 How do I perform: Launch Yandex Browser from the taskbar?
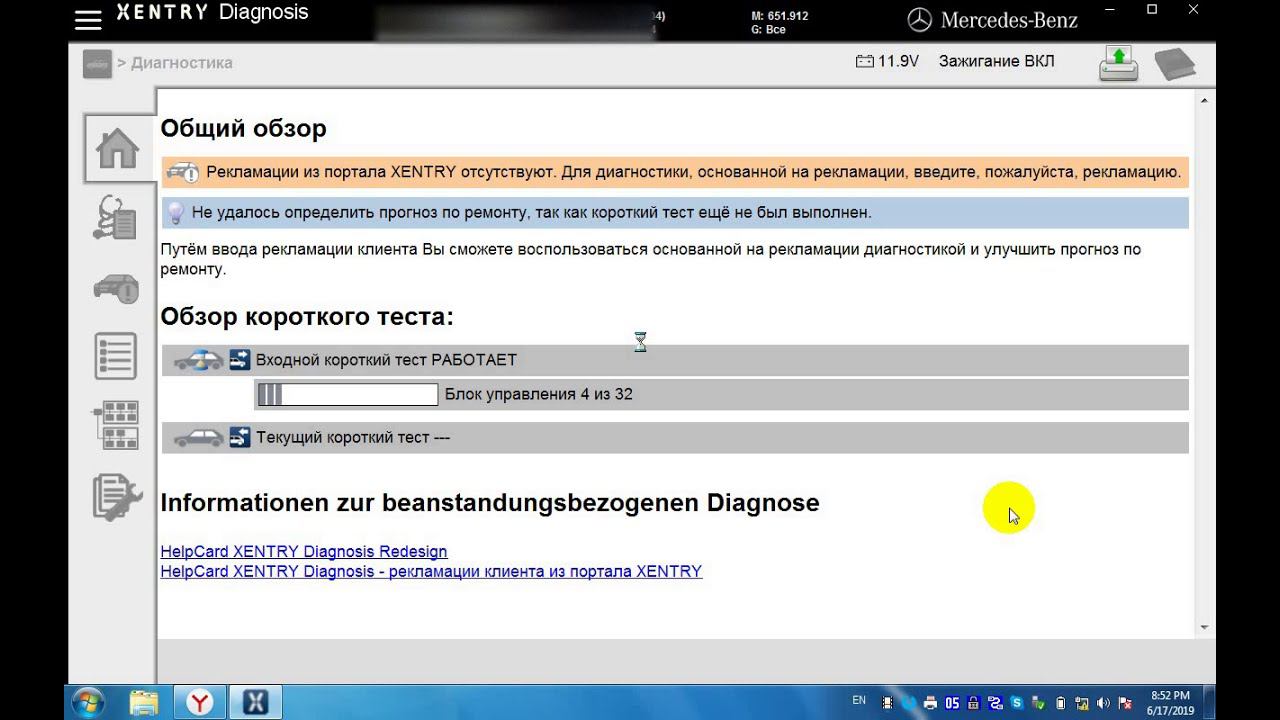[x=200, y=702]
